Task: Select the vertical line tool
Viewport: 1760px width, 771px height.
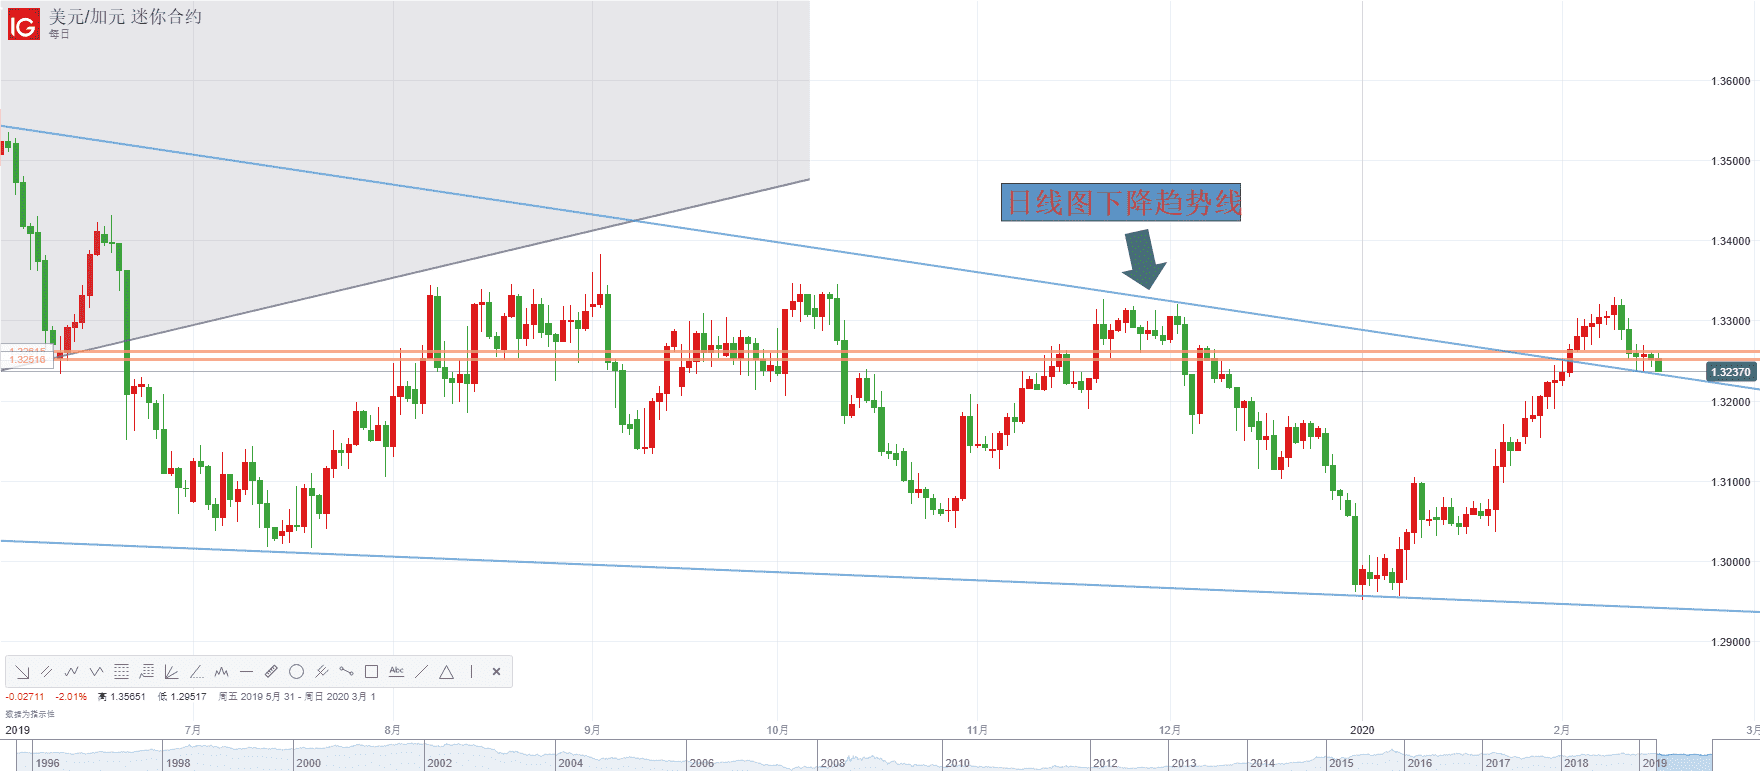Action: [x=471, y=672]
